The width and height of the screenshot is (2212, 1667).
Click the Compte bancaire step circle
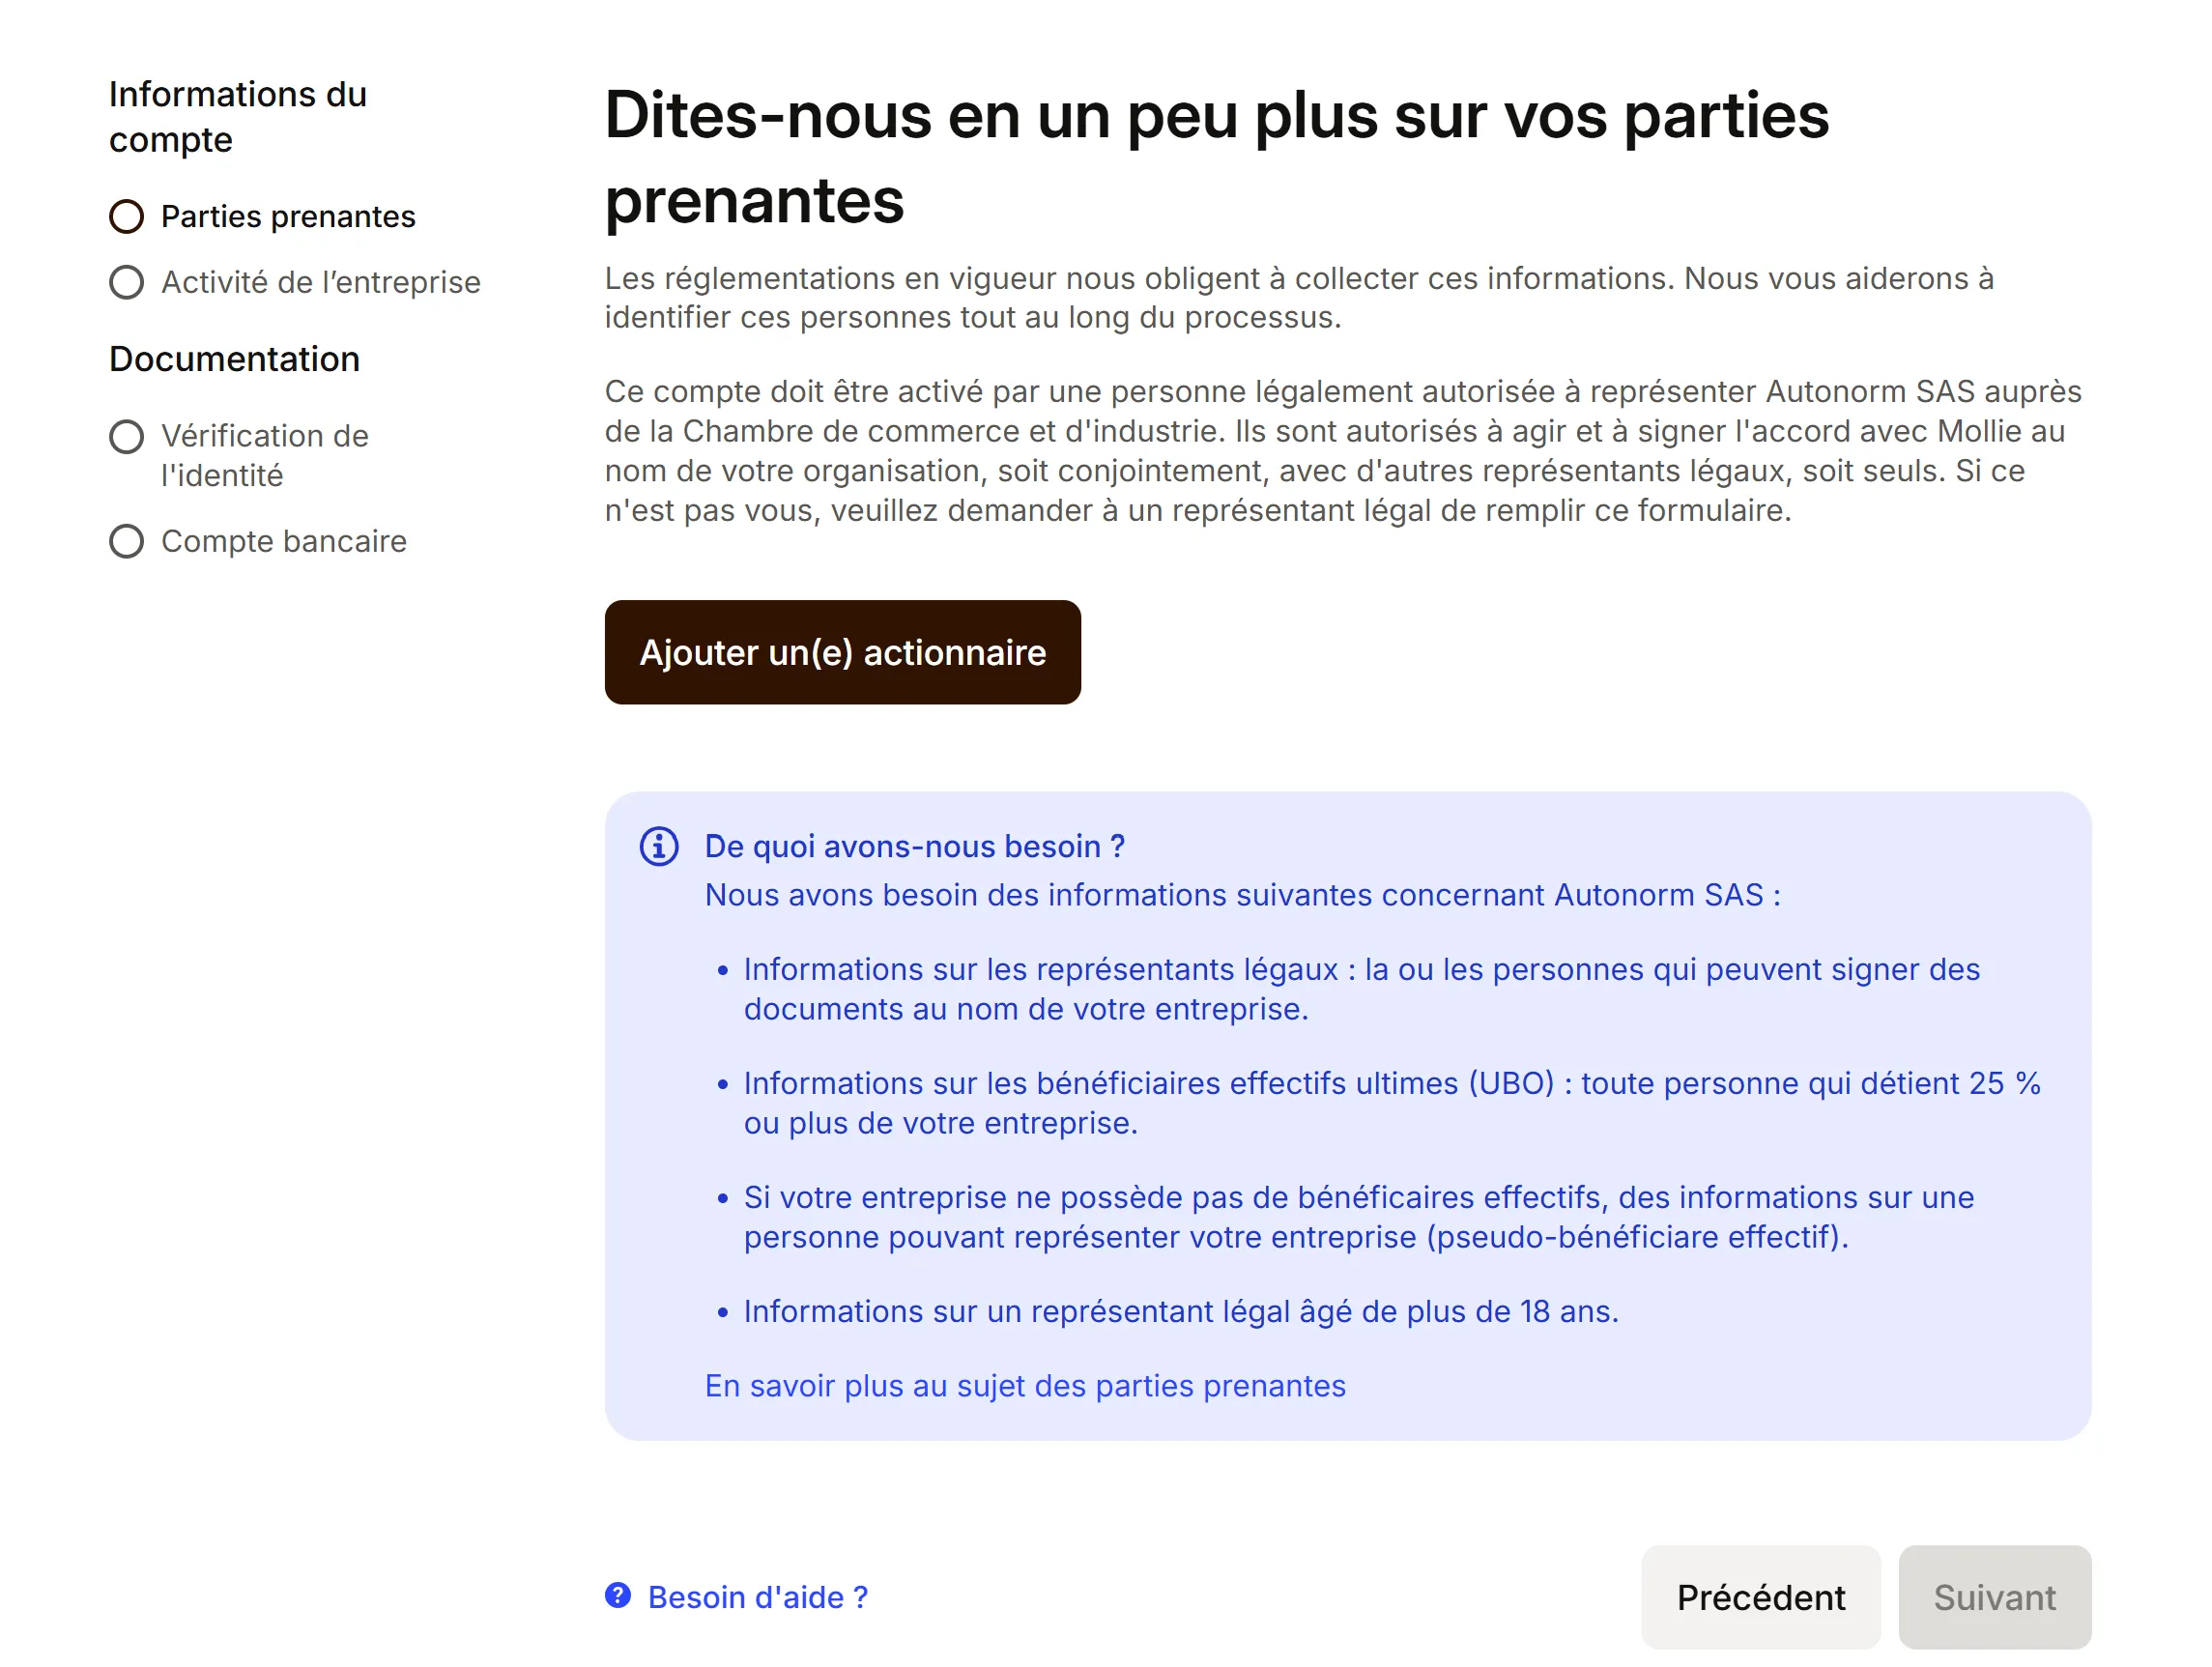point(126,541)
